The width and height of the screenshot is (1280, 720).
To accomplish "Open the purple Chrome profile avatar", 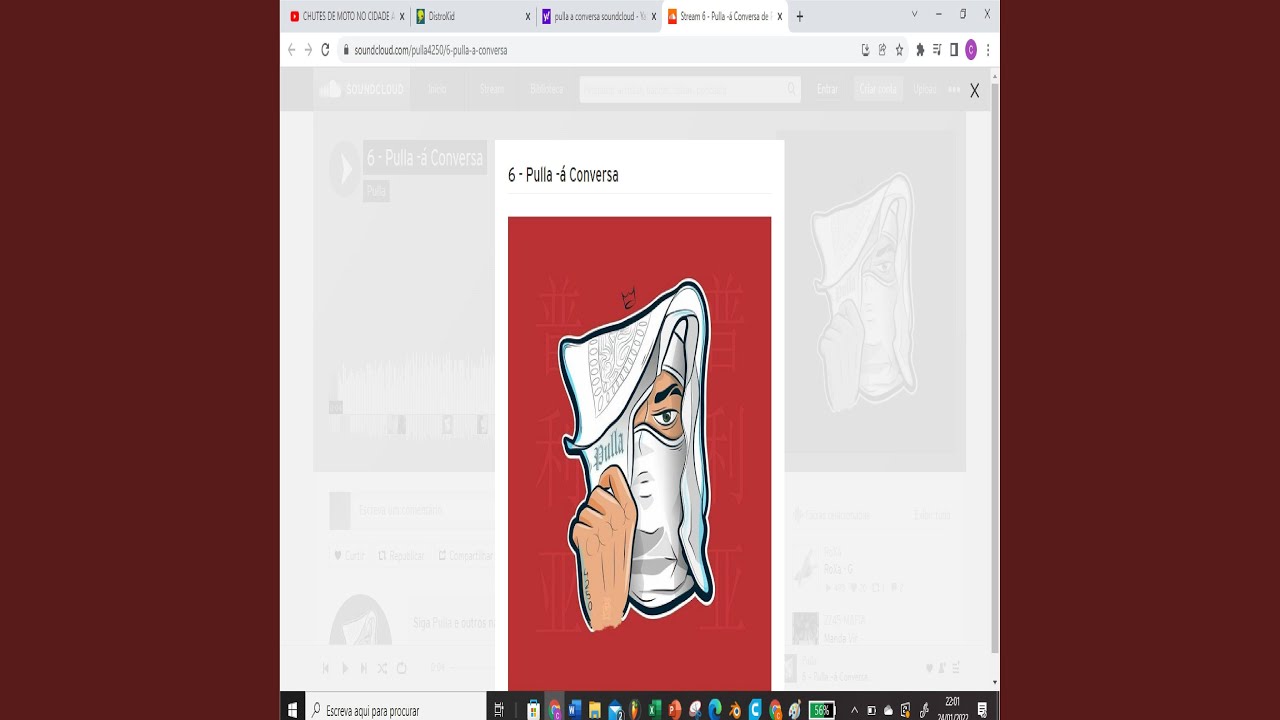I will tap(971, 49).
